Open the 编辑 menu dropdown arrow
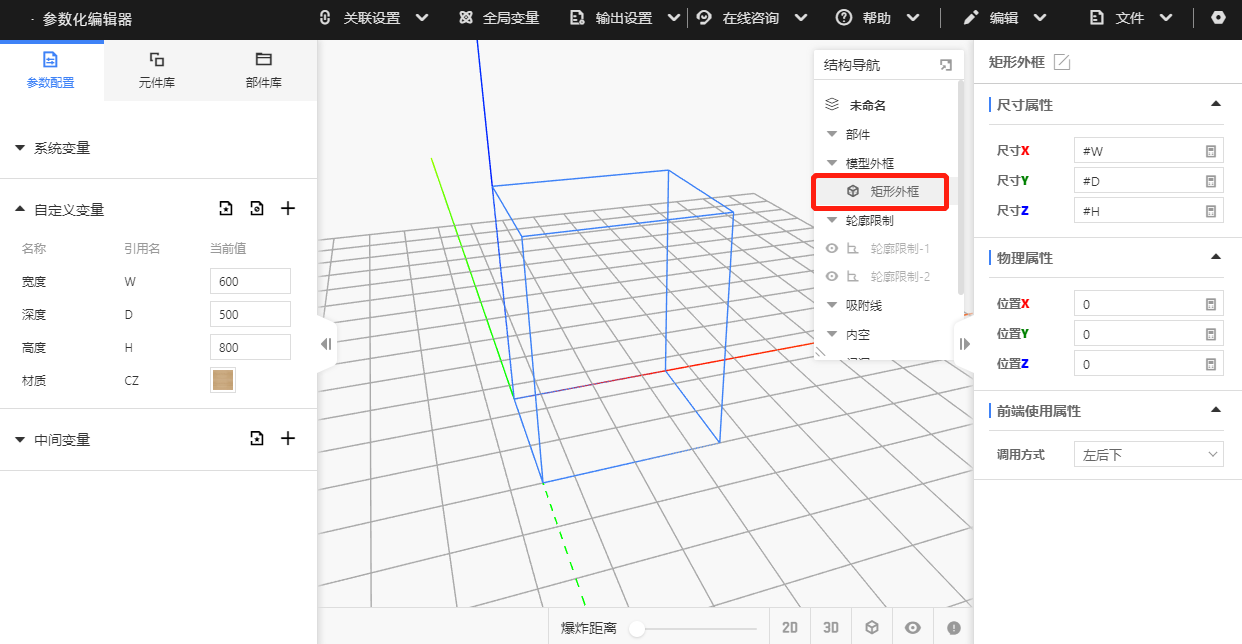 pyautogui.click(x=1041, y=18)
